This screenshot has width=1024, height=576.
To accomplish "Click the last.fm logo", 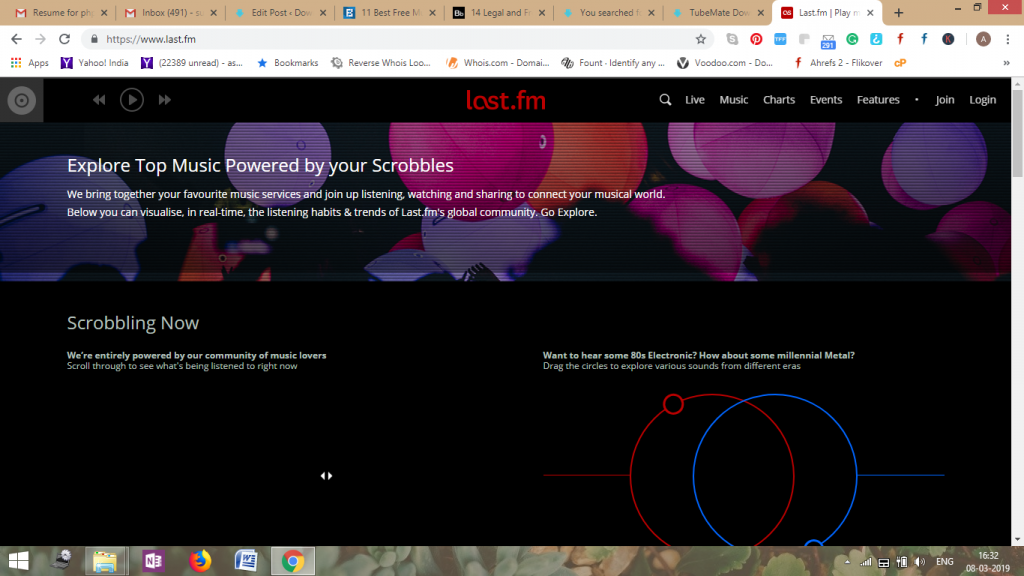I will [505, 100].
